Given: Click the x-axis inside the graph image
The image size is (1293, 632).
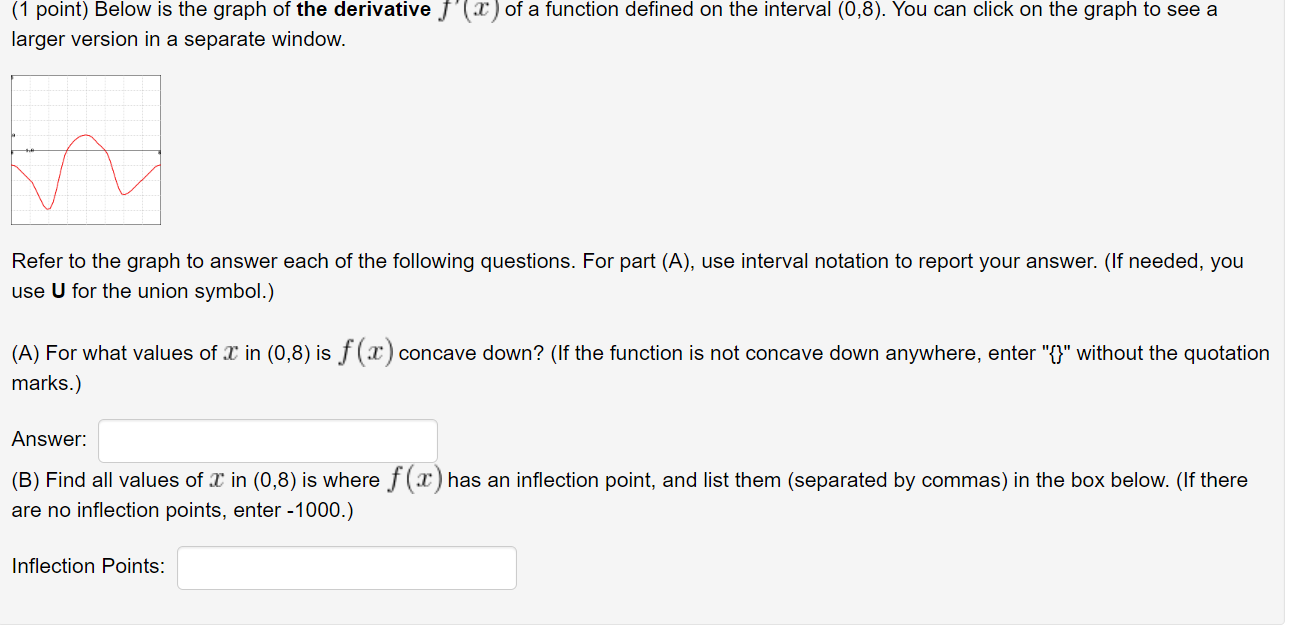Looking at the screenshot, I should [85, 152].
